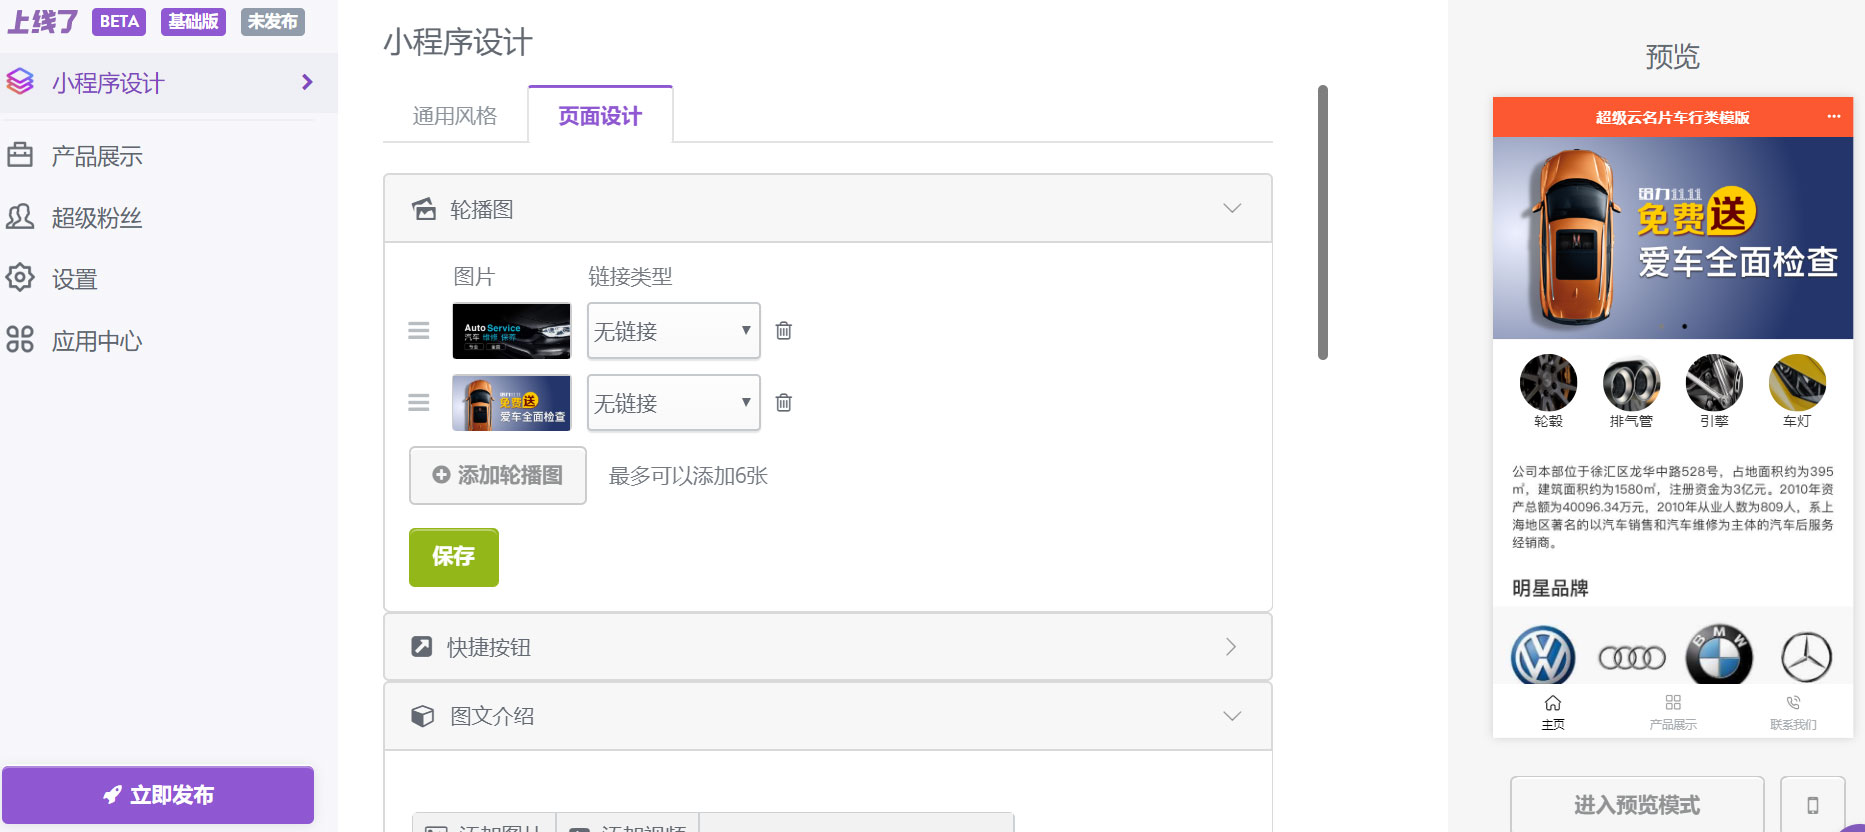Click the 立即发布 publish button
Image resolution: width=1865 pixels, height=832 pixels.
(x=158, y=795)
